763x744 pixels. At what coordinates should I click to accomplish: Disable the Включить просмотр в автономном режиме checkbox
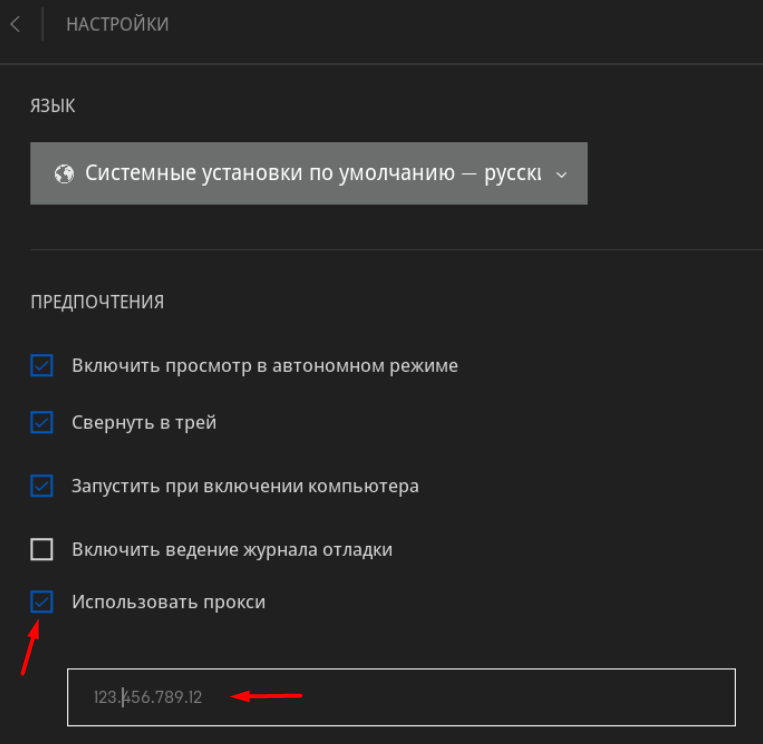point(42,365)
